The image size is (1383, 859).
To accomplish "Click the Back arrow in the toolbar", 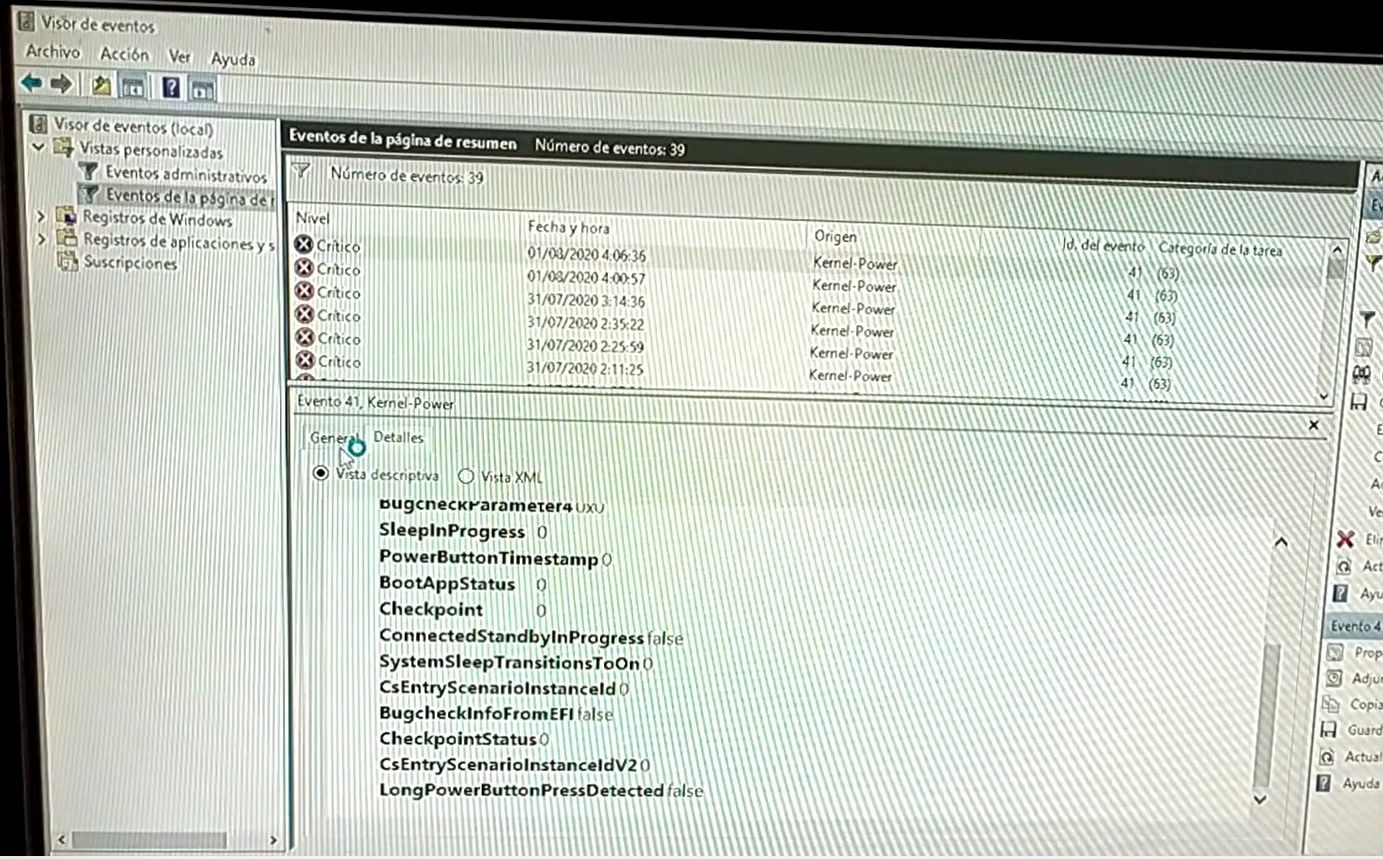I will 32,83.
